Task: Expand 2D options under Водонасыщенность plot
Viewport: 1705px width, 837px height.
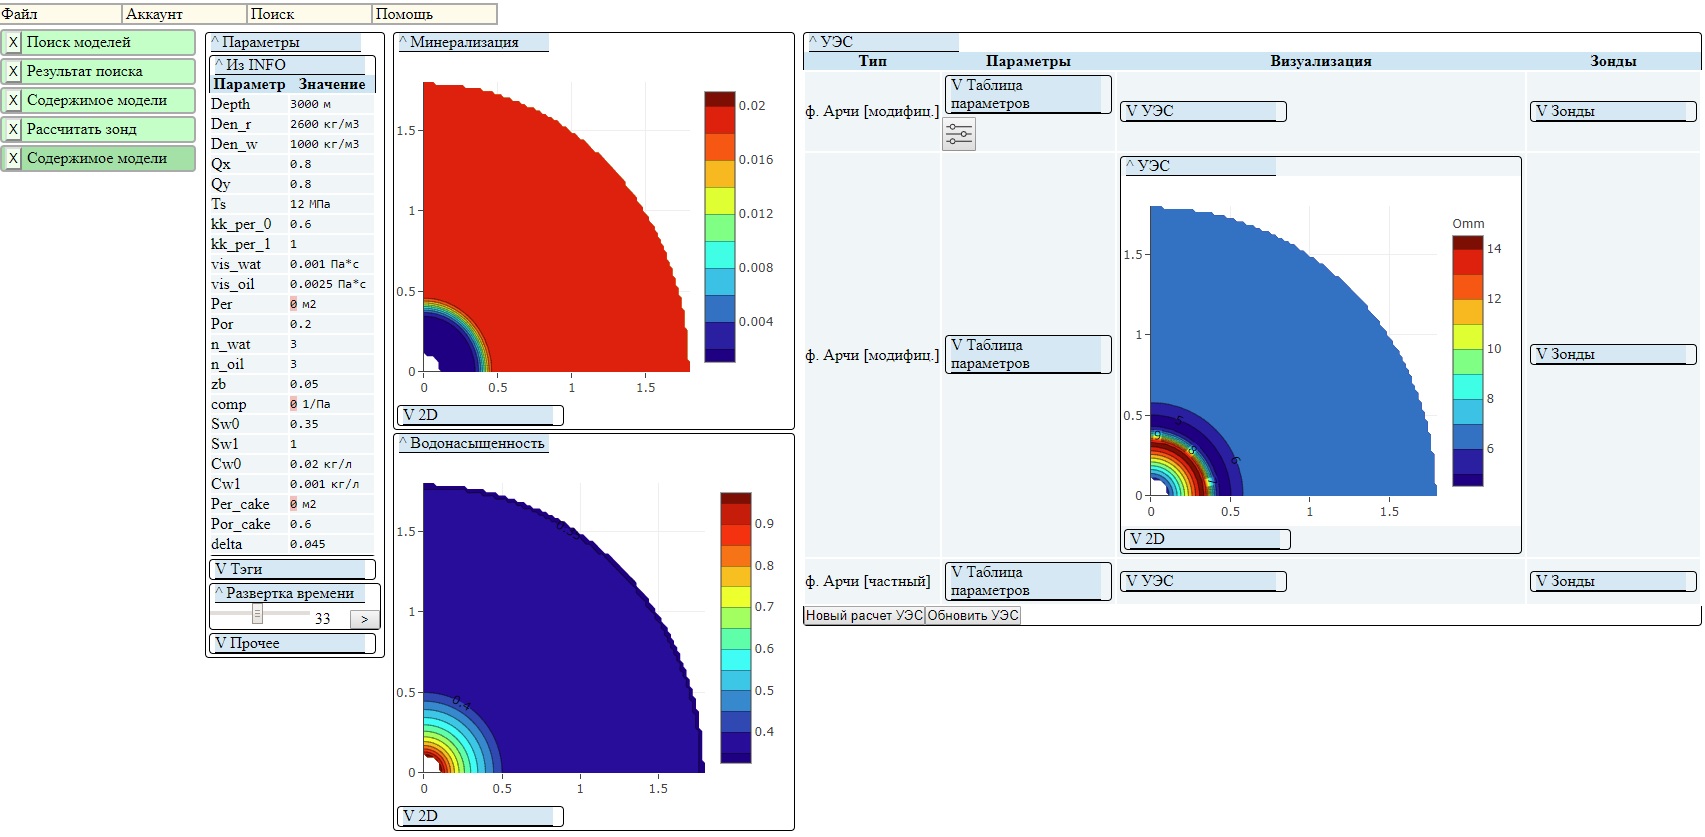Action: coord(478,816)
